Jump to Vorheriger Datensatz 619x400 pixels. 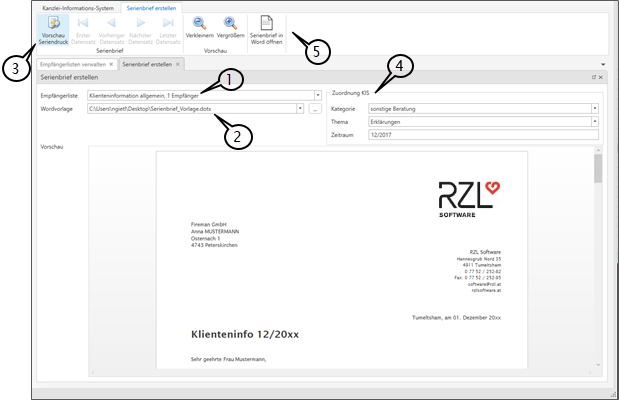tap(112, 24)
